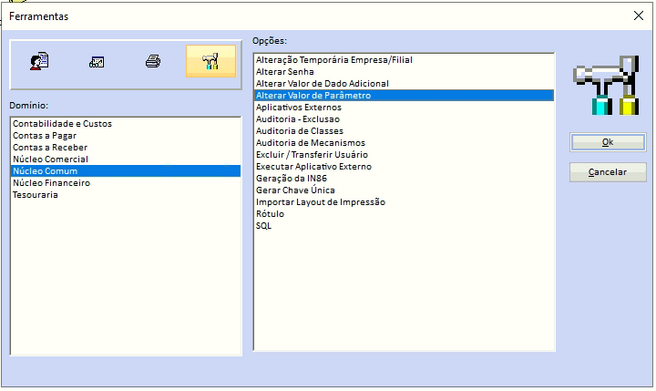Click the Ok button
656x391 pixels.
[607, 142]
